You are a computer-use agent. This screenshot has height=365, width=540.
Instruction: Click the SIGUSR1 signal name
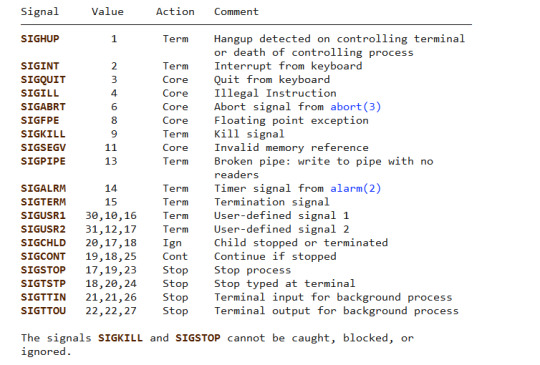(43, 216)
